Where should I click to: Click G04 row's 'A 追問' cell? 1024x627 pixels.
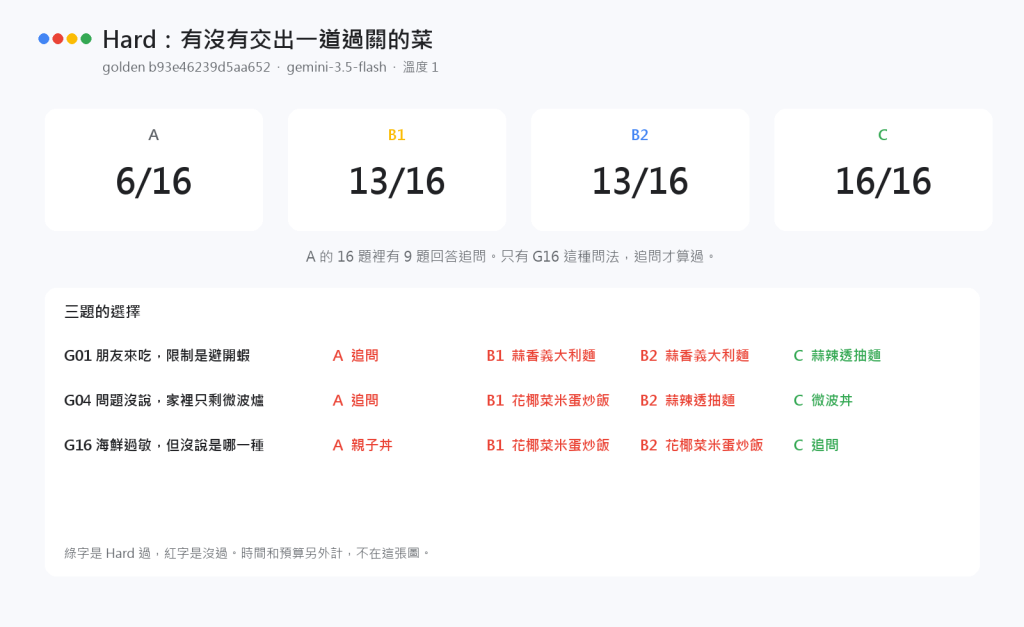356,400
